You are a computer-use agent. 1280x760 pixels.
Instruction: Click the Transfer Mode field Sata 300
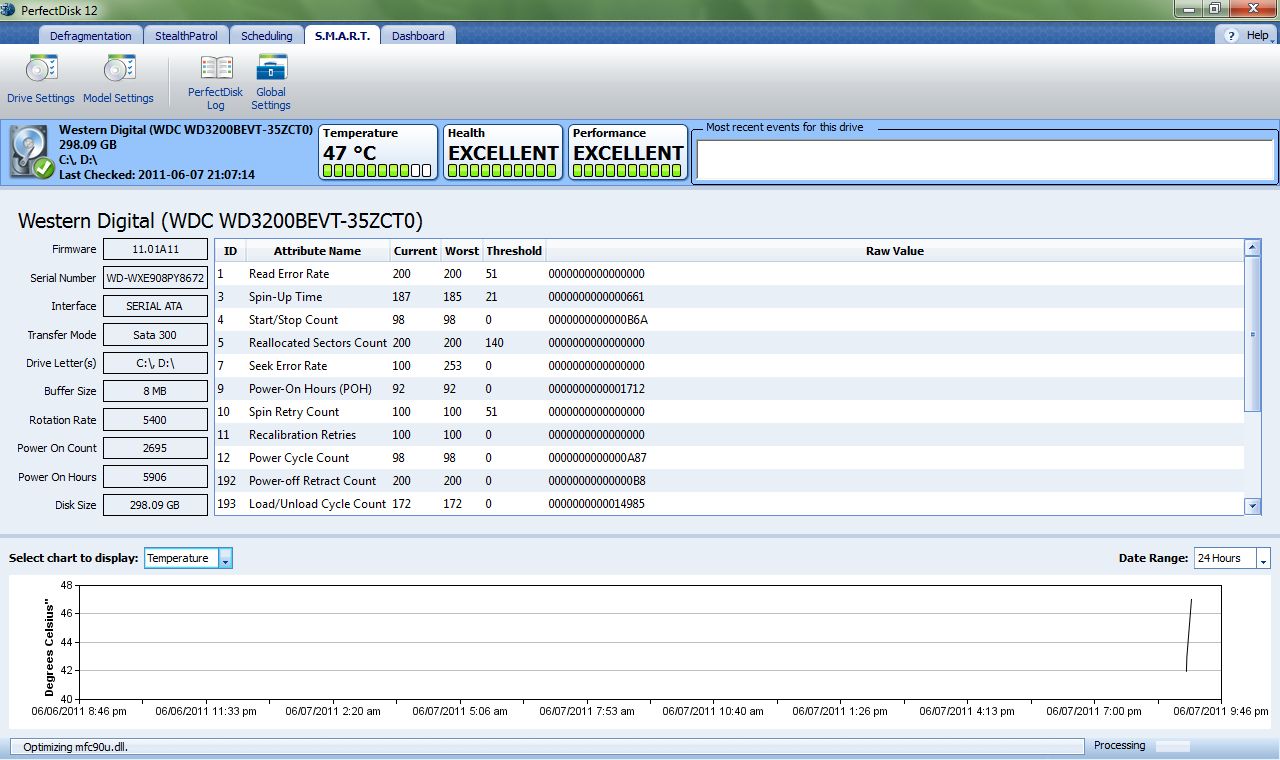(x=155, y=335)
